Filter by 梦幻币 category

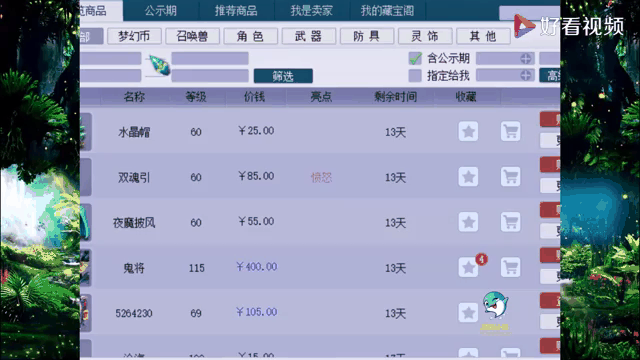click(134, 36)
